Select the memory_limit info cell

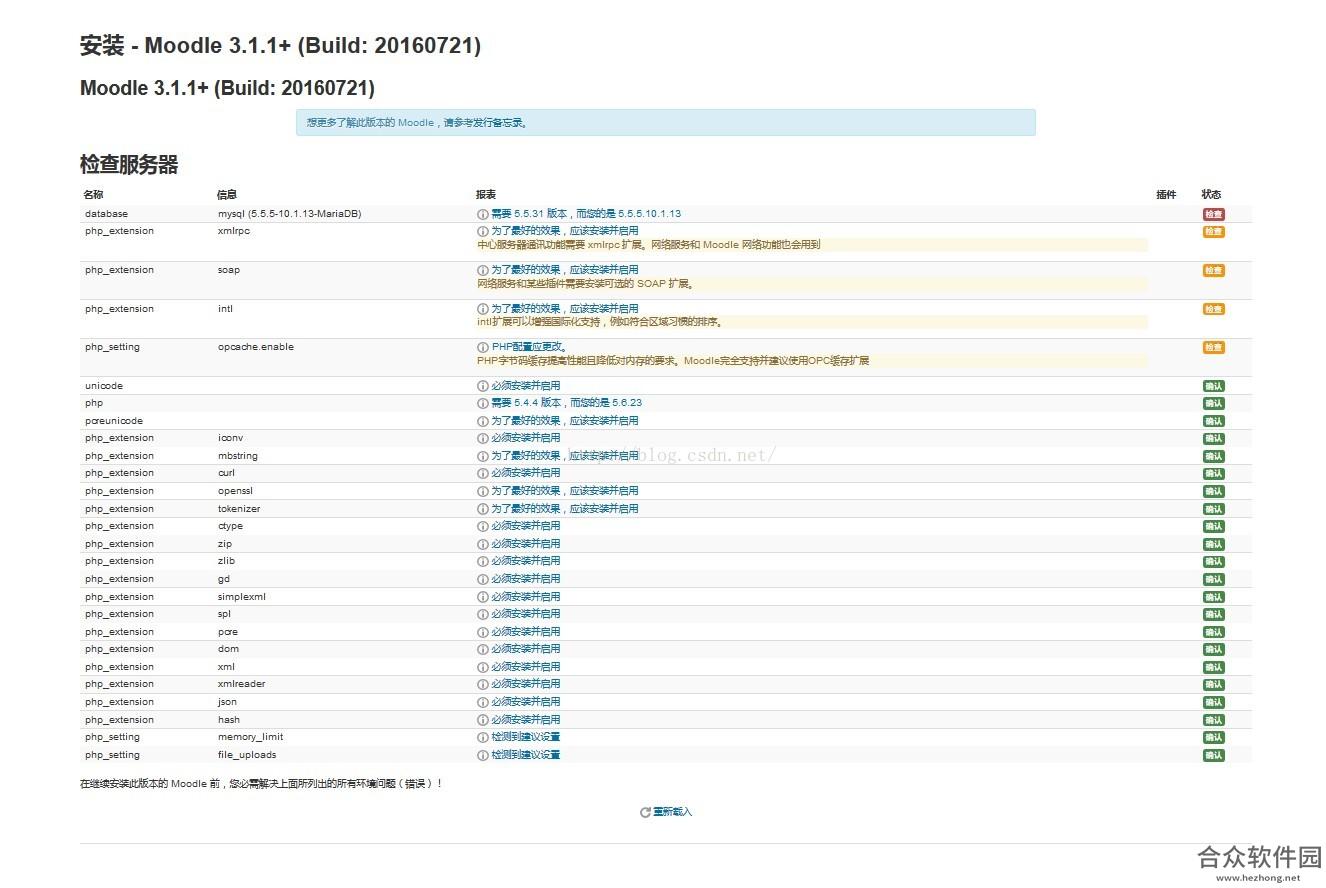pyautogui.click(x=251, y=737)
